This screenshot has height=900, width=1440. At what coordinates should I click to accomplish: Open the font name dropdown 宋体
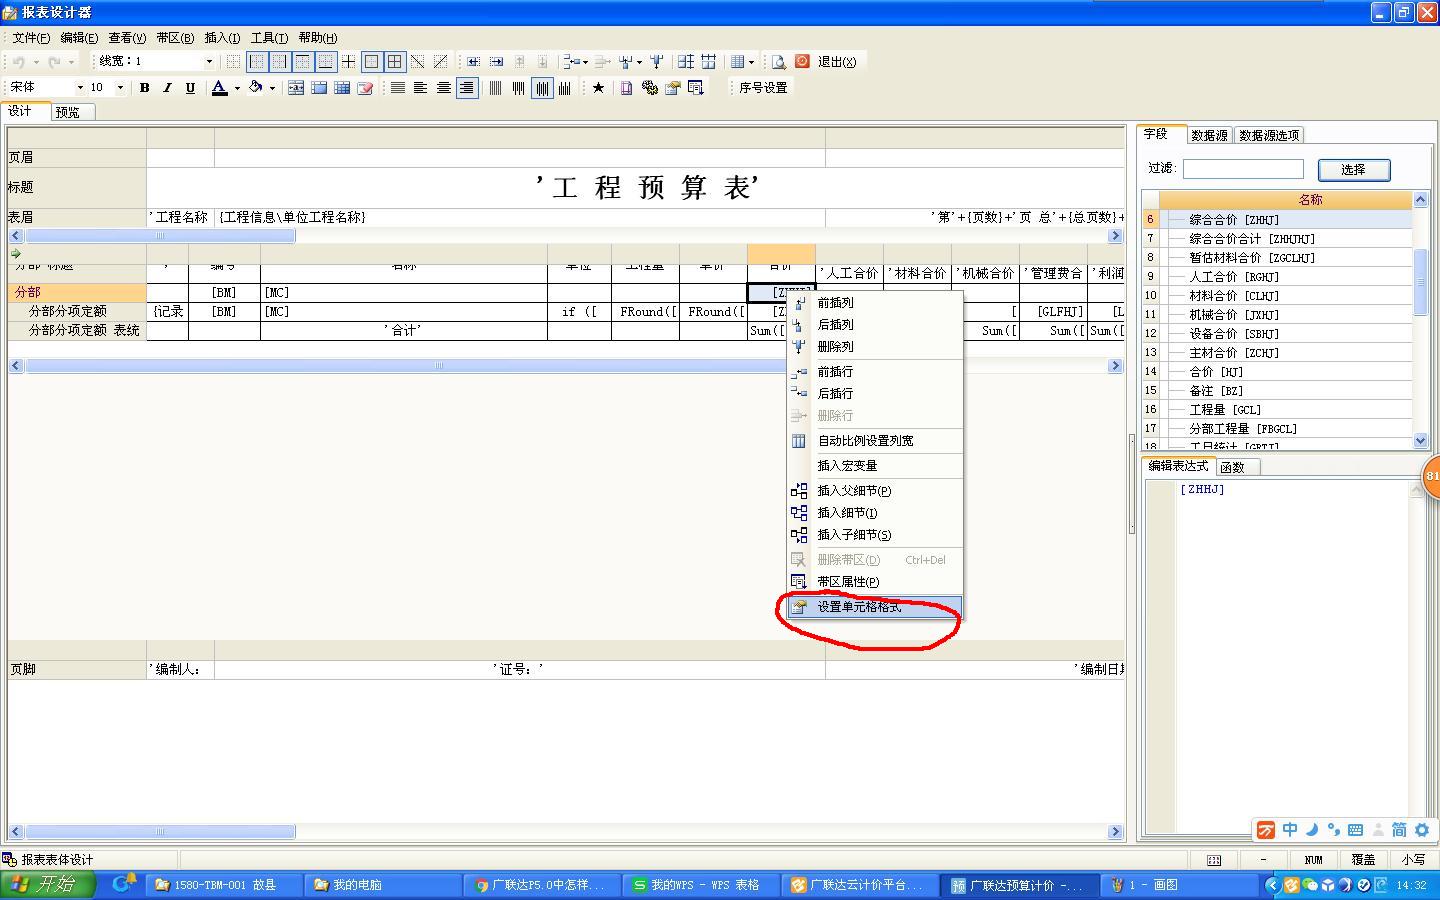coord(80,88)
